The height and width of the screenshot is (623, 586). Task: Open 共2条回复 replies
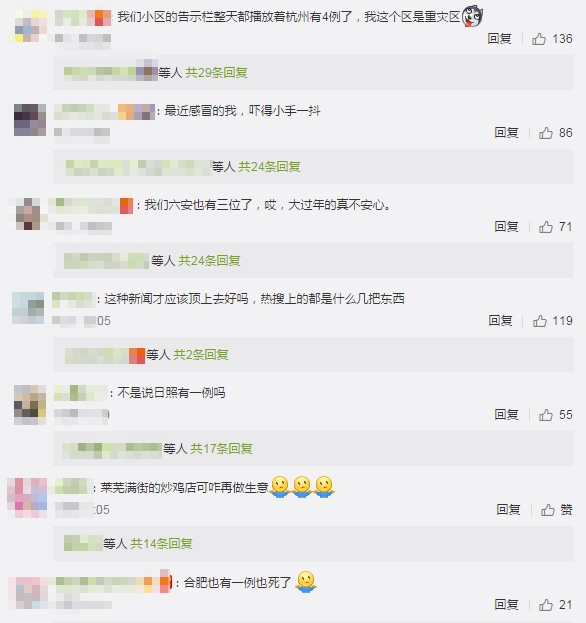201,354
